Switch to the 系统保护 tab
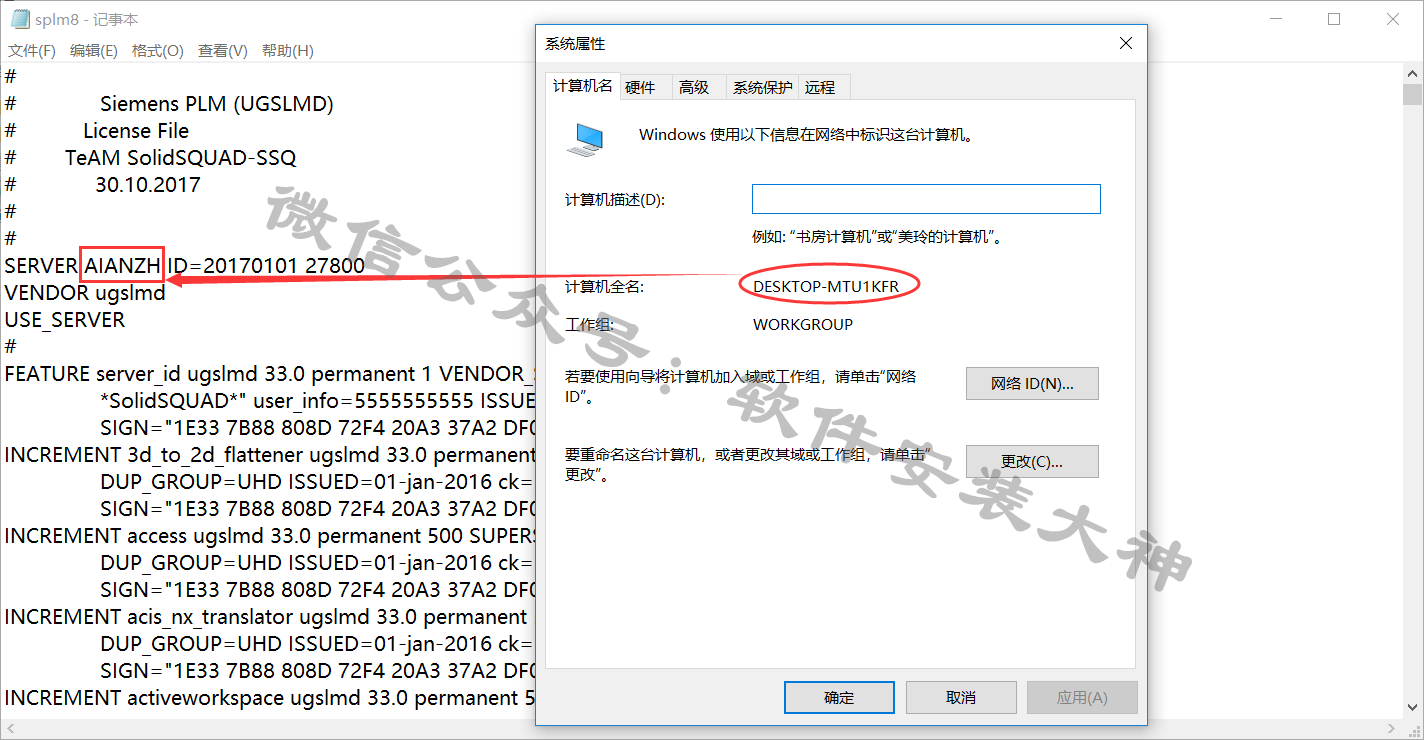This screenshot has height=740, width=1424. (762, 87)
